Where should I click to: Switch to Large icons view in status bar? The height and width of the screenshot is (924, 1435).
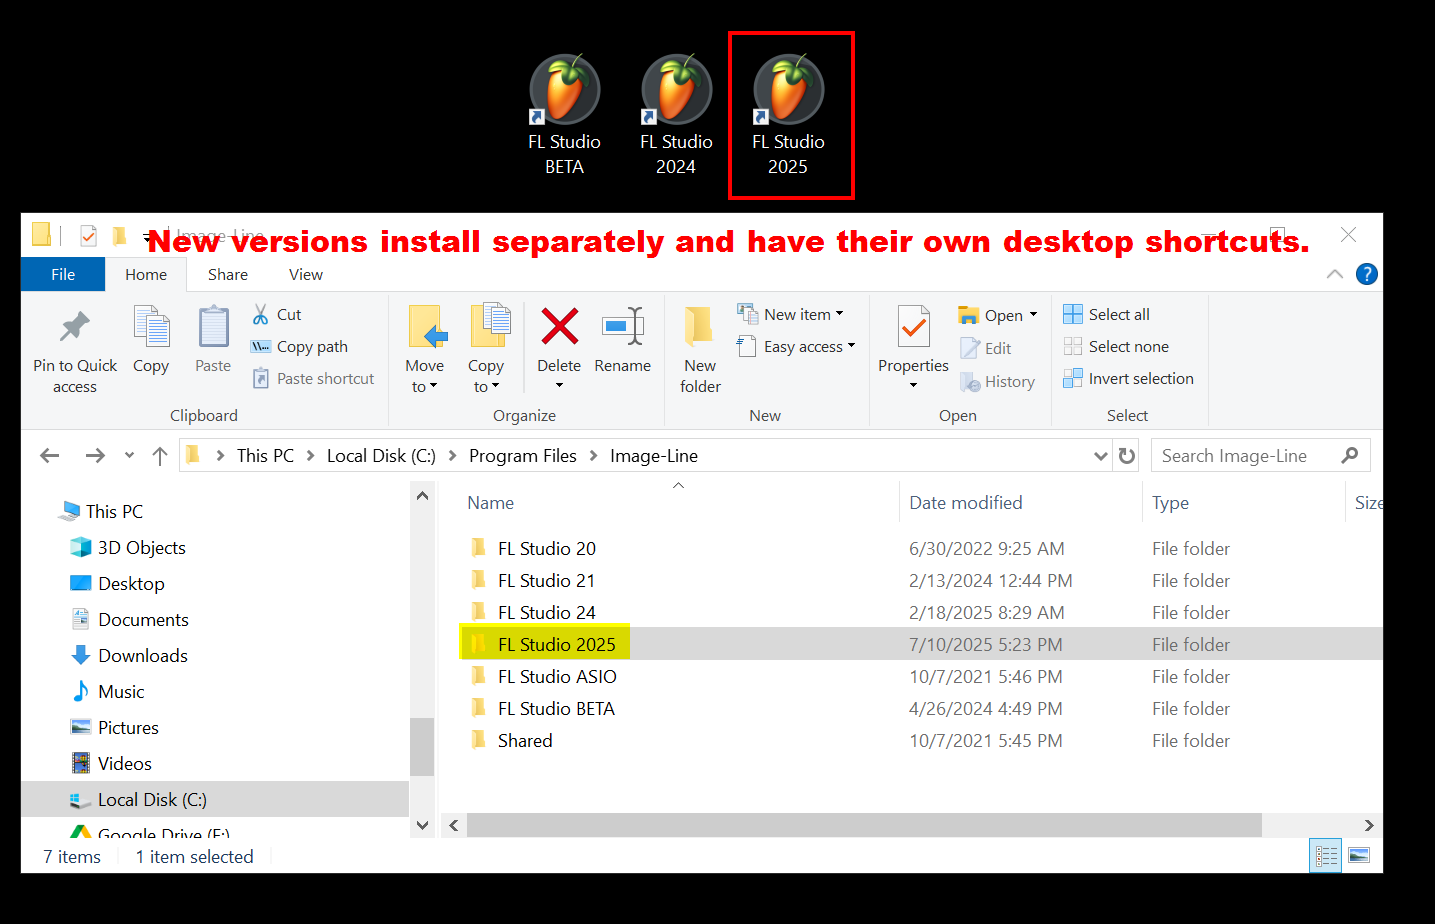point(1359,856)
